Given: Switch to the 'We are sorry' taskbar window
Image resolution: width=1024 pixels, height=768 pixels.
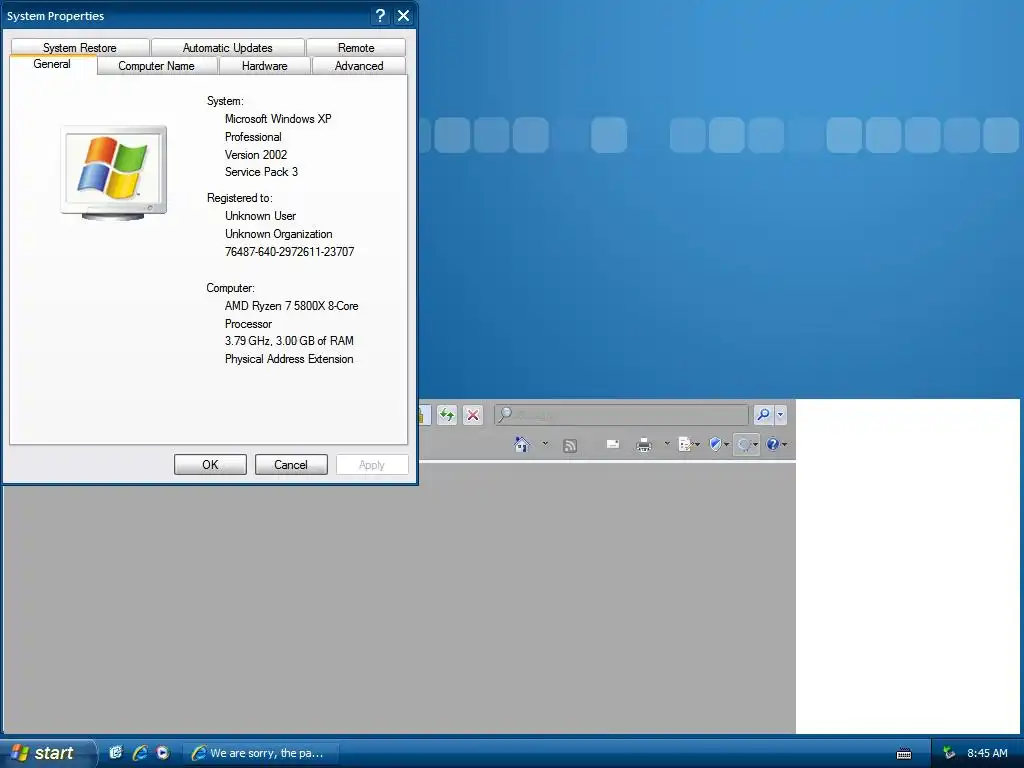Looking at the screenshot, I should click(260, 753).
